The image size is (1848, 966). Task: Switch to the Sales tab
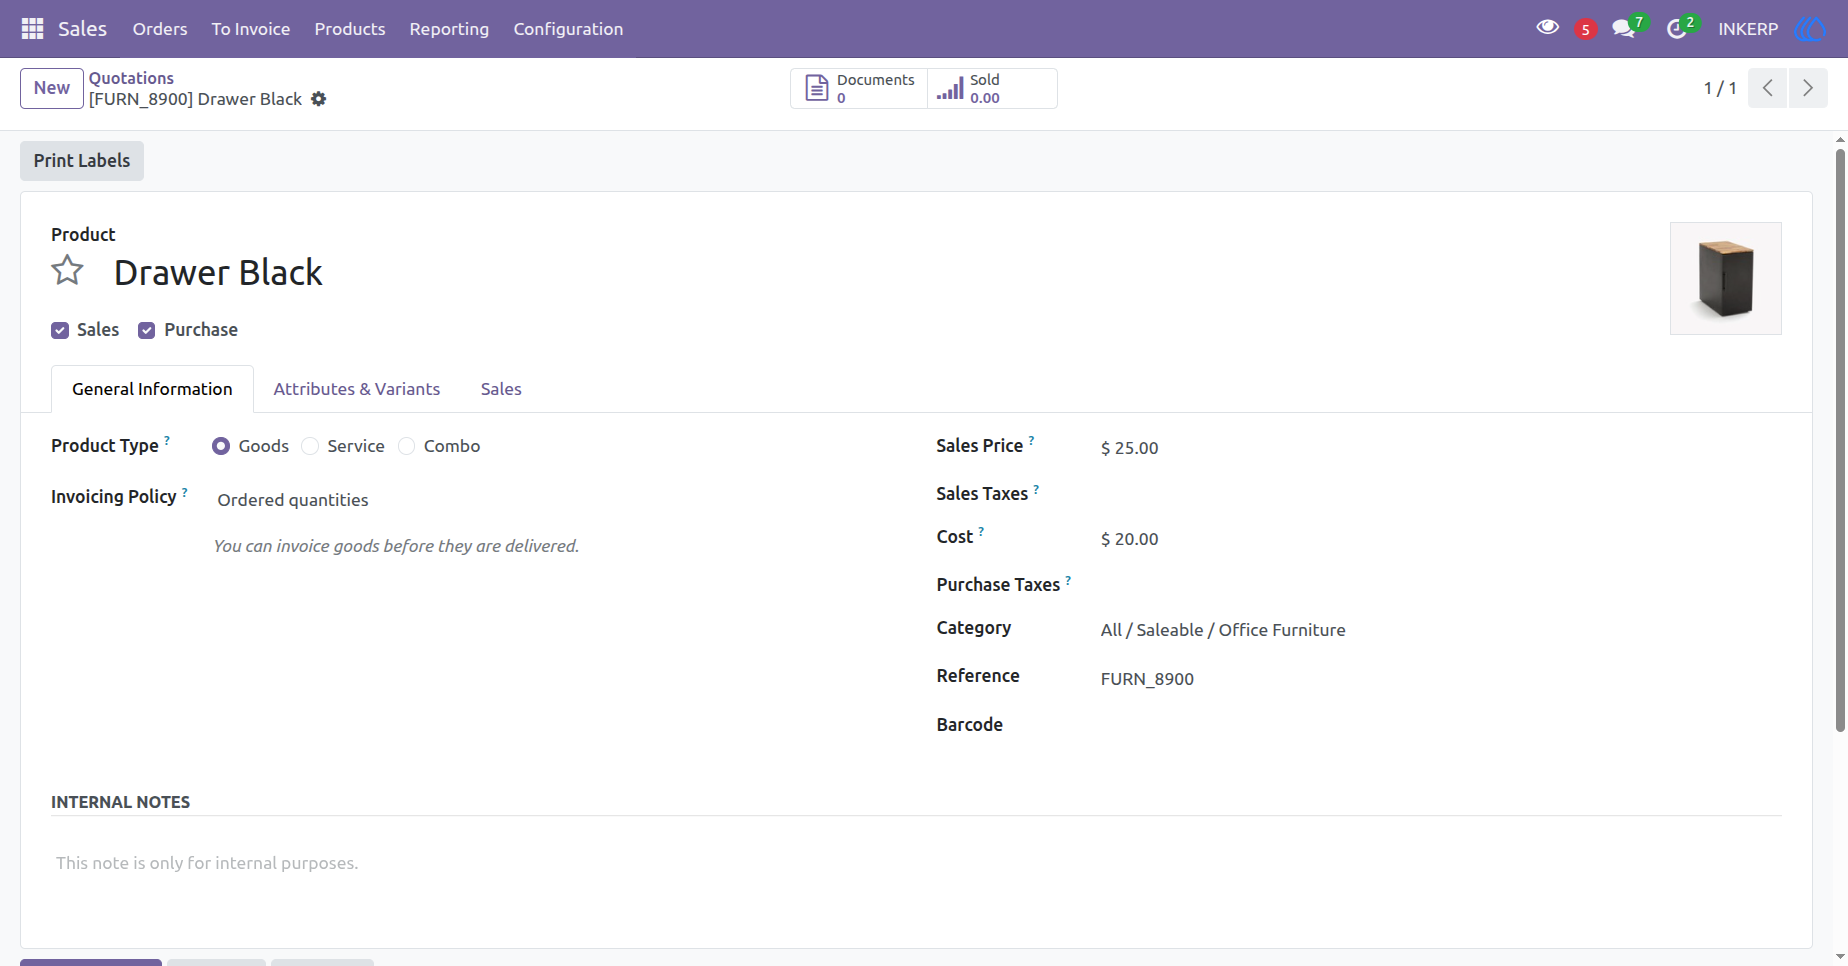(501, 389)
